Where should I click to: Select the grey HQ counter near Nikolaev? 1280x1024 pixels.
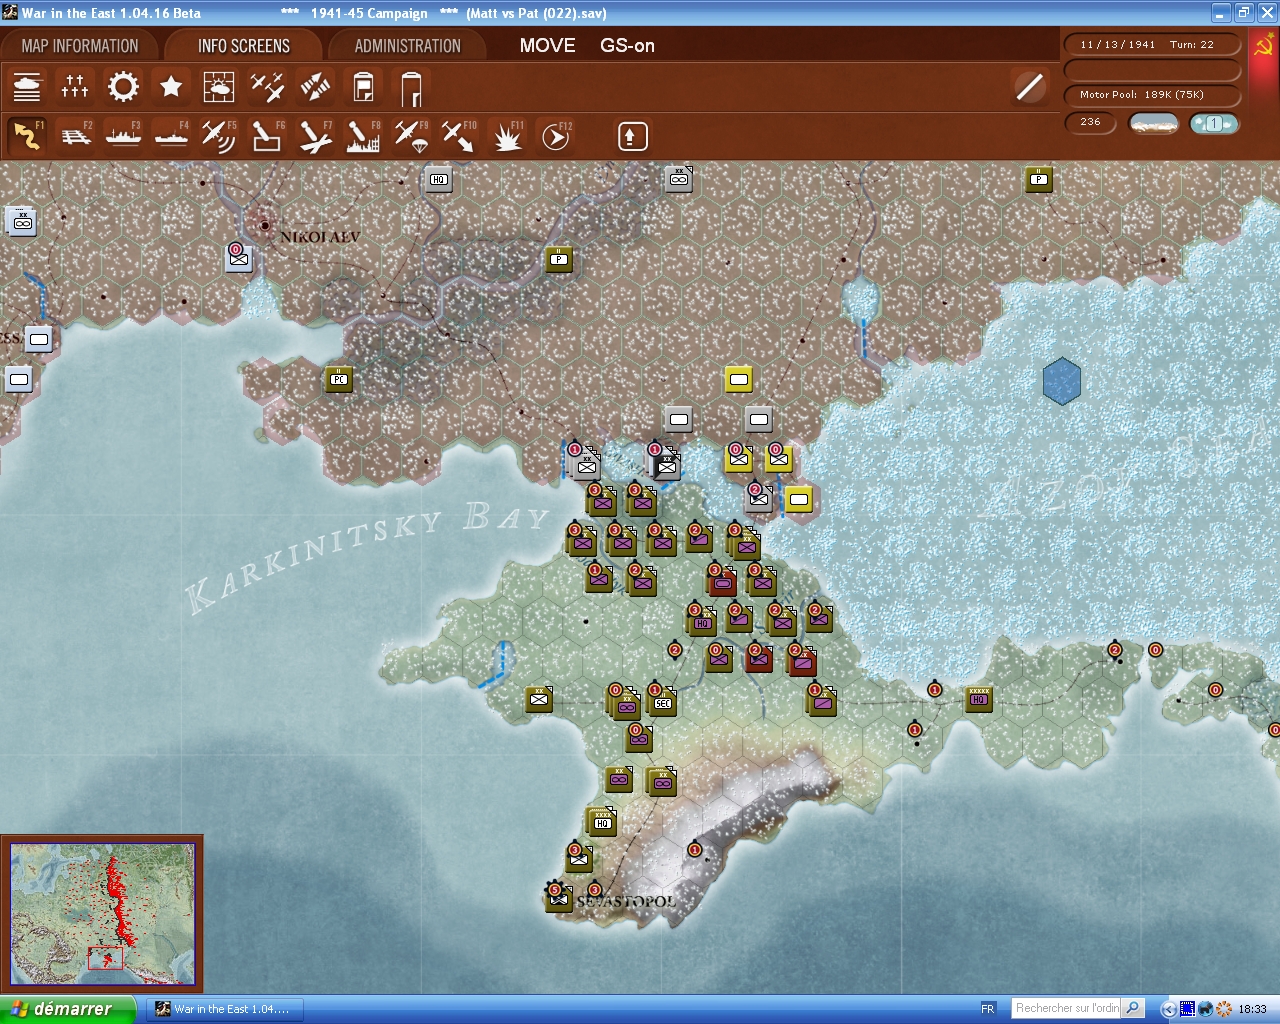(x=438, y=180)
